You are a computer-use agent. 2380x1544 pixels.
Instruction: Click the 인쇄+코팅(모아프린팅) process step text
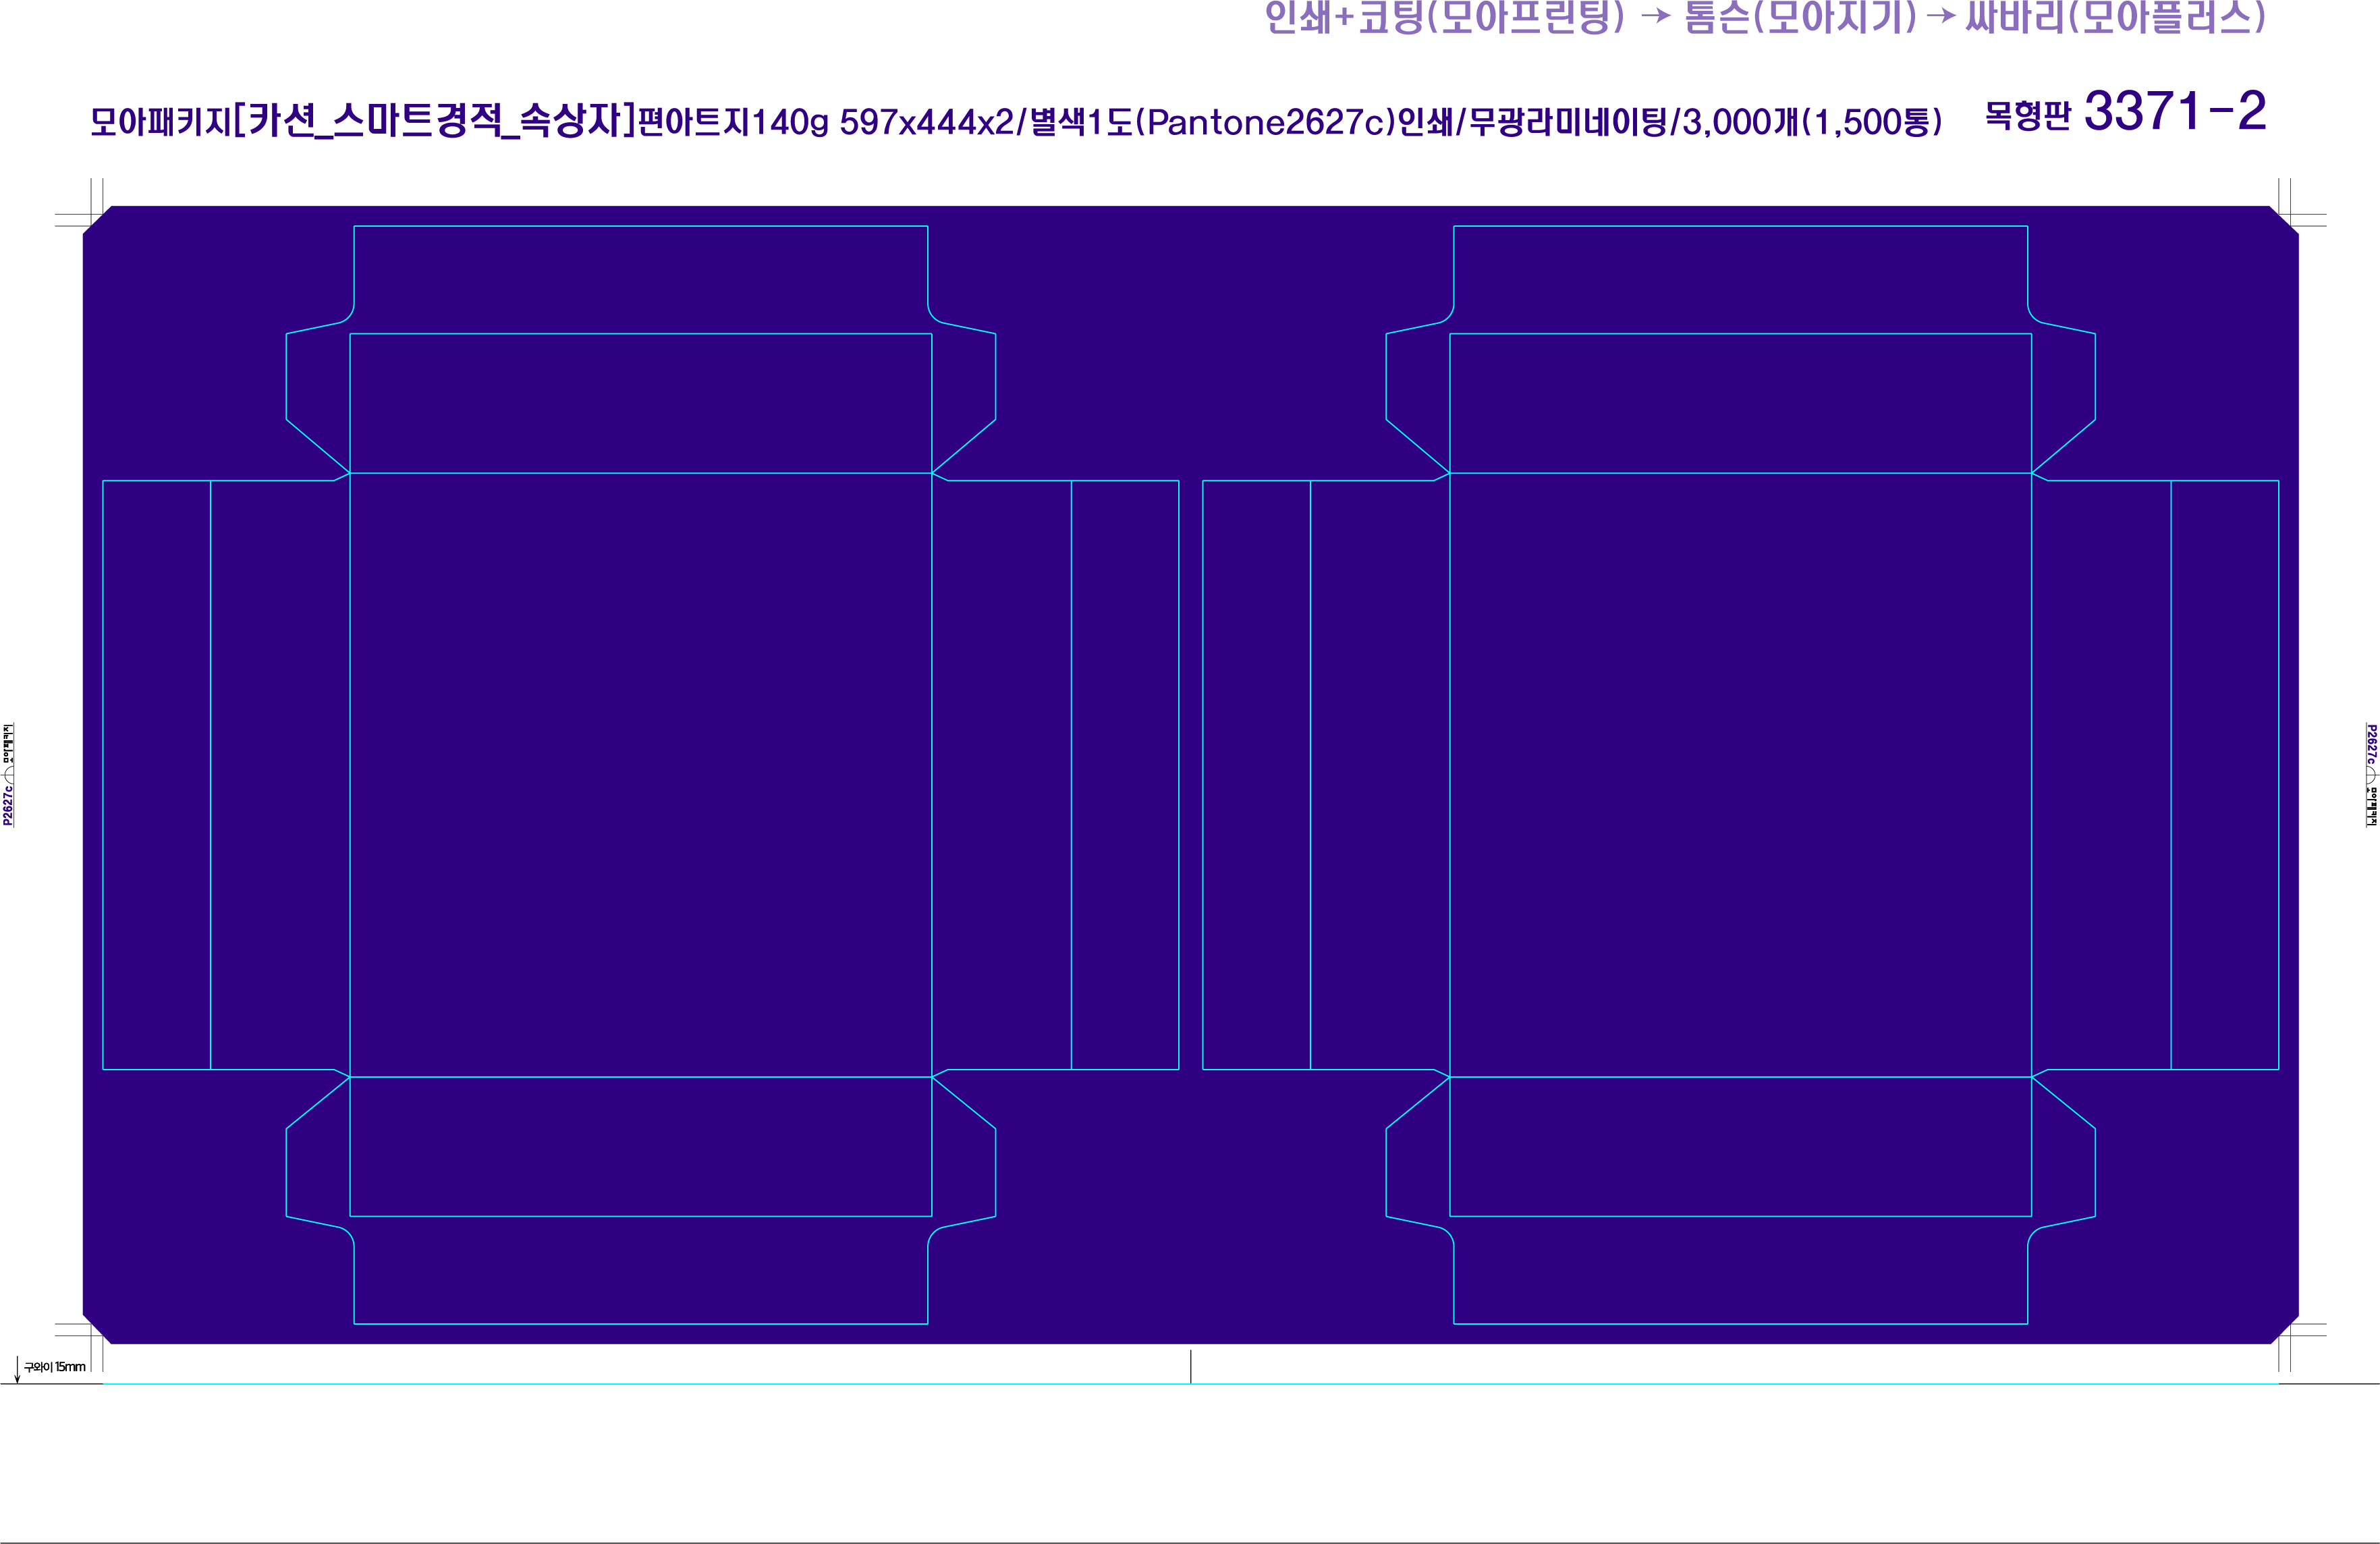pos(1444,18)
